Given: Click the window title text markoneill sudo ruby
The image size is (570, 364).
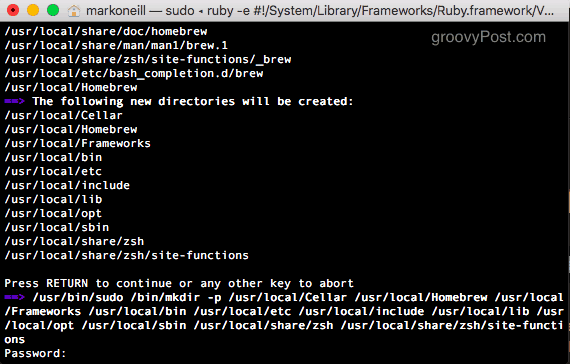Looking at the screenshot, I should pos(320,11).
